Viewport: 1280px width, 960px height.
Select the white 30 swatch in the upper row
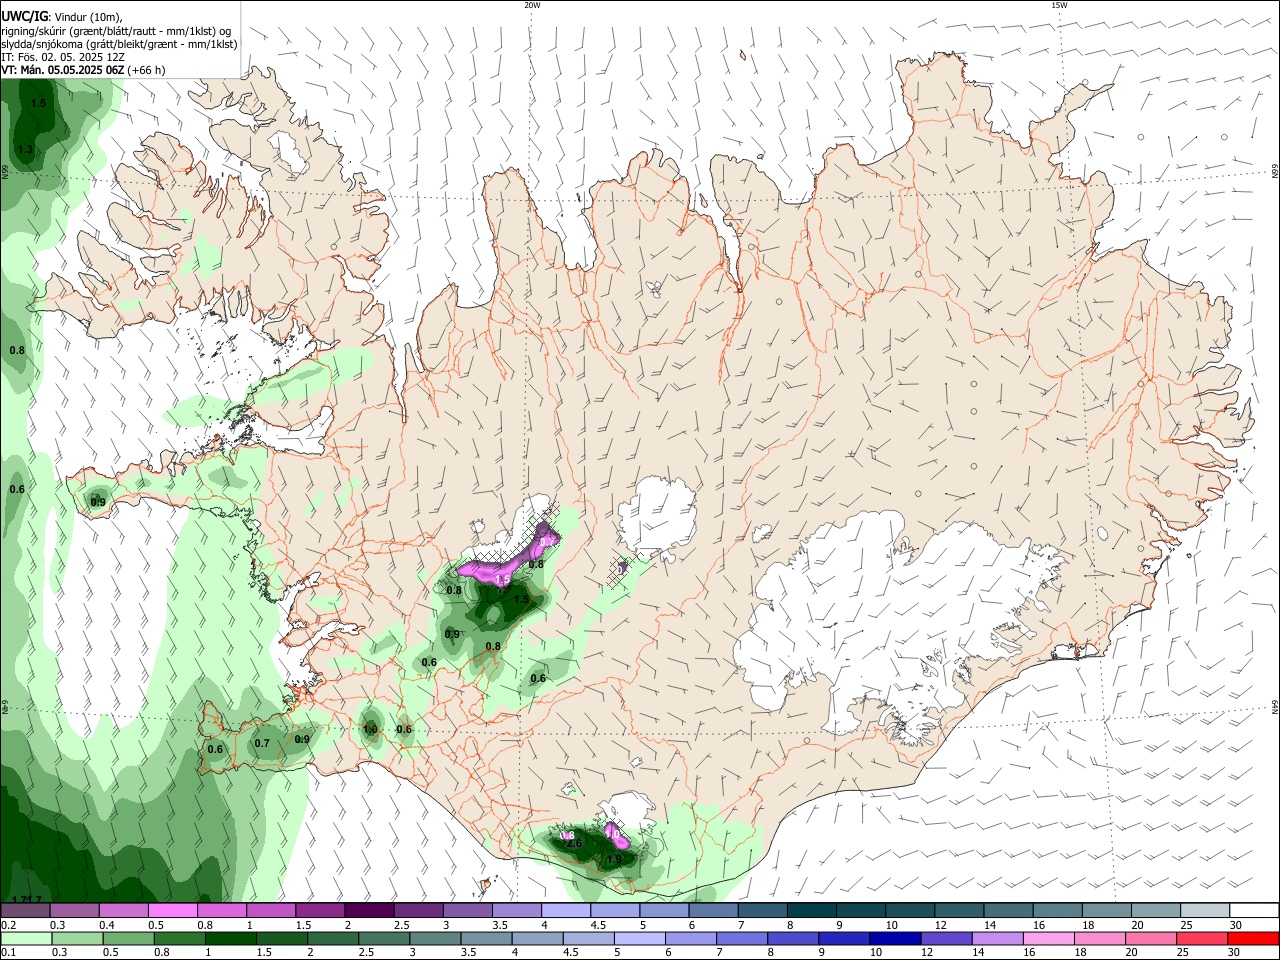[x=1254, y=910]
